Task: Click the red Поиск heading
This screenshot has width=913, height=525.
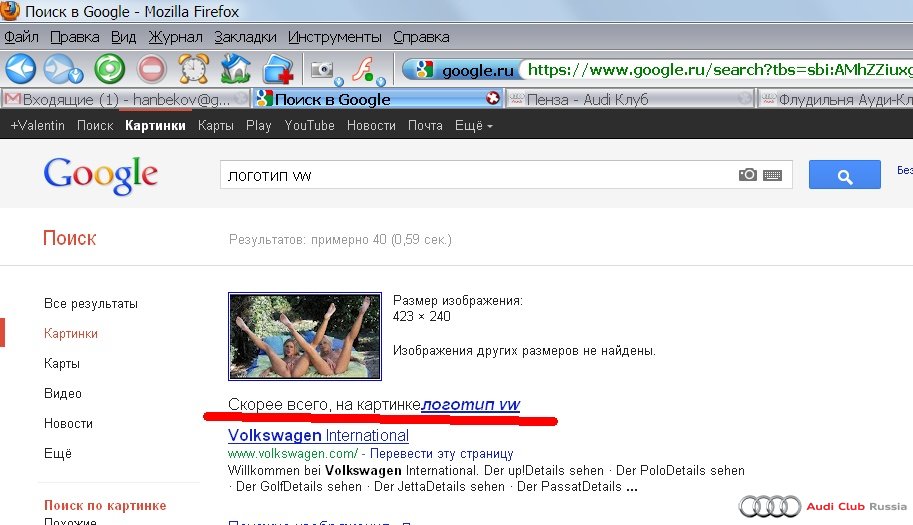Action: point(69,238)
